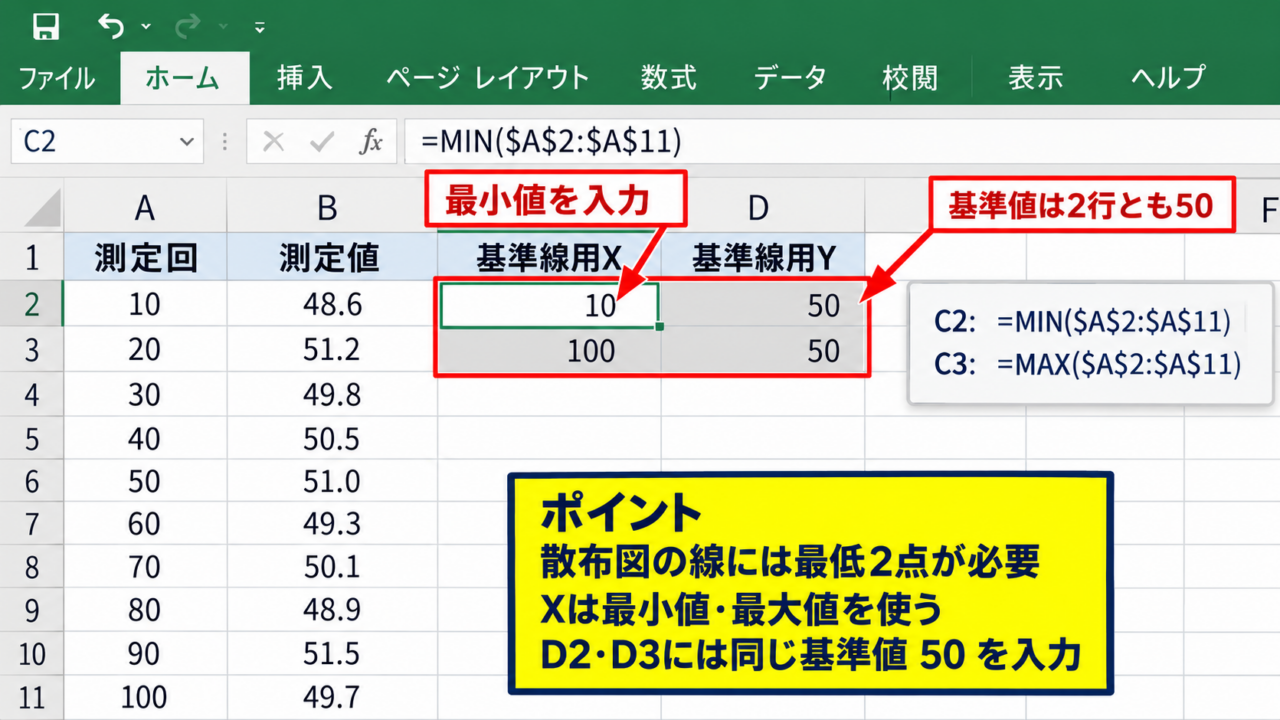
Task: Click the cell with value 49.7
Action: 333,696
